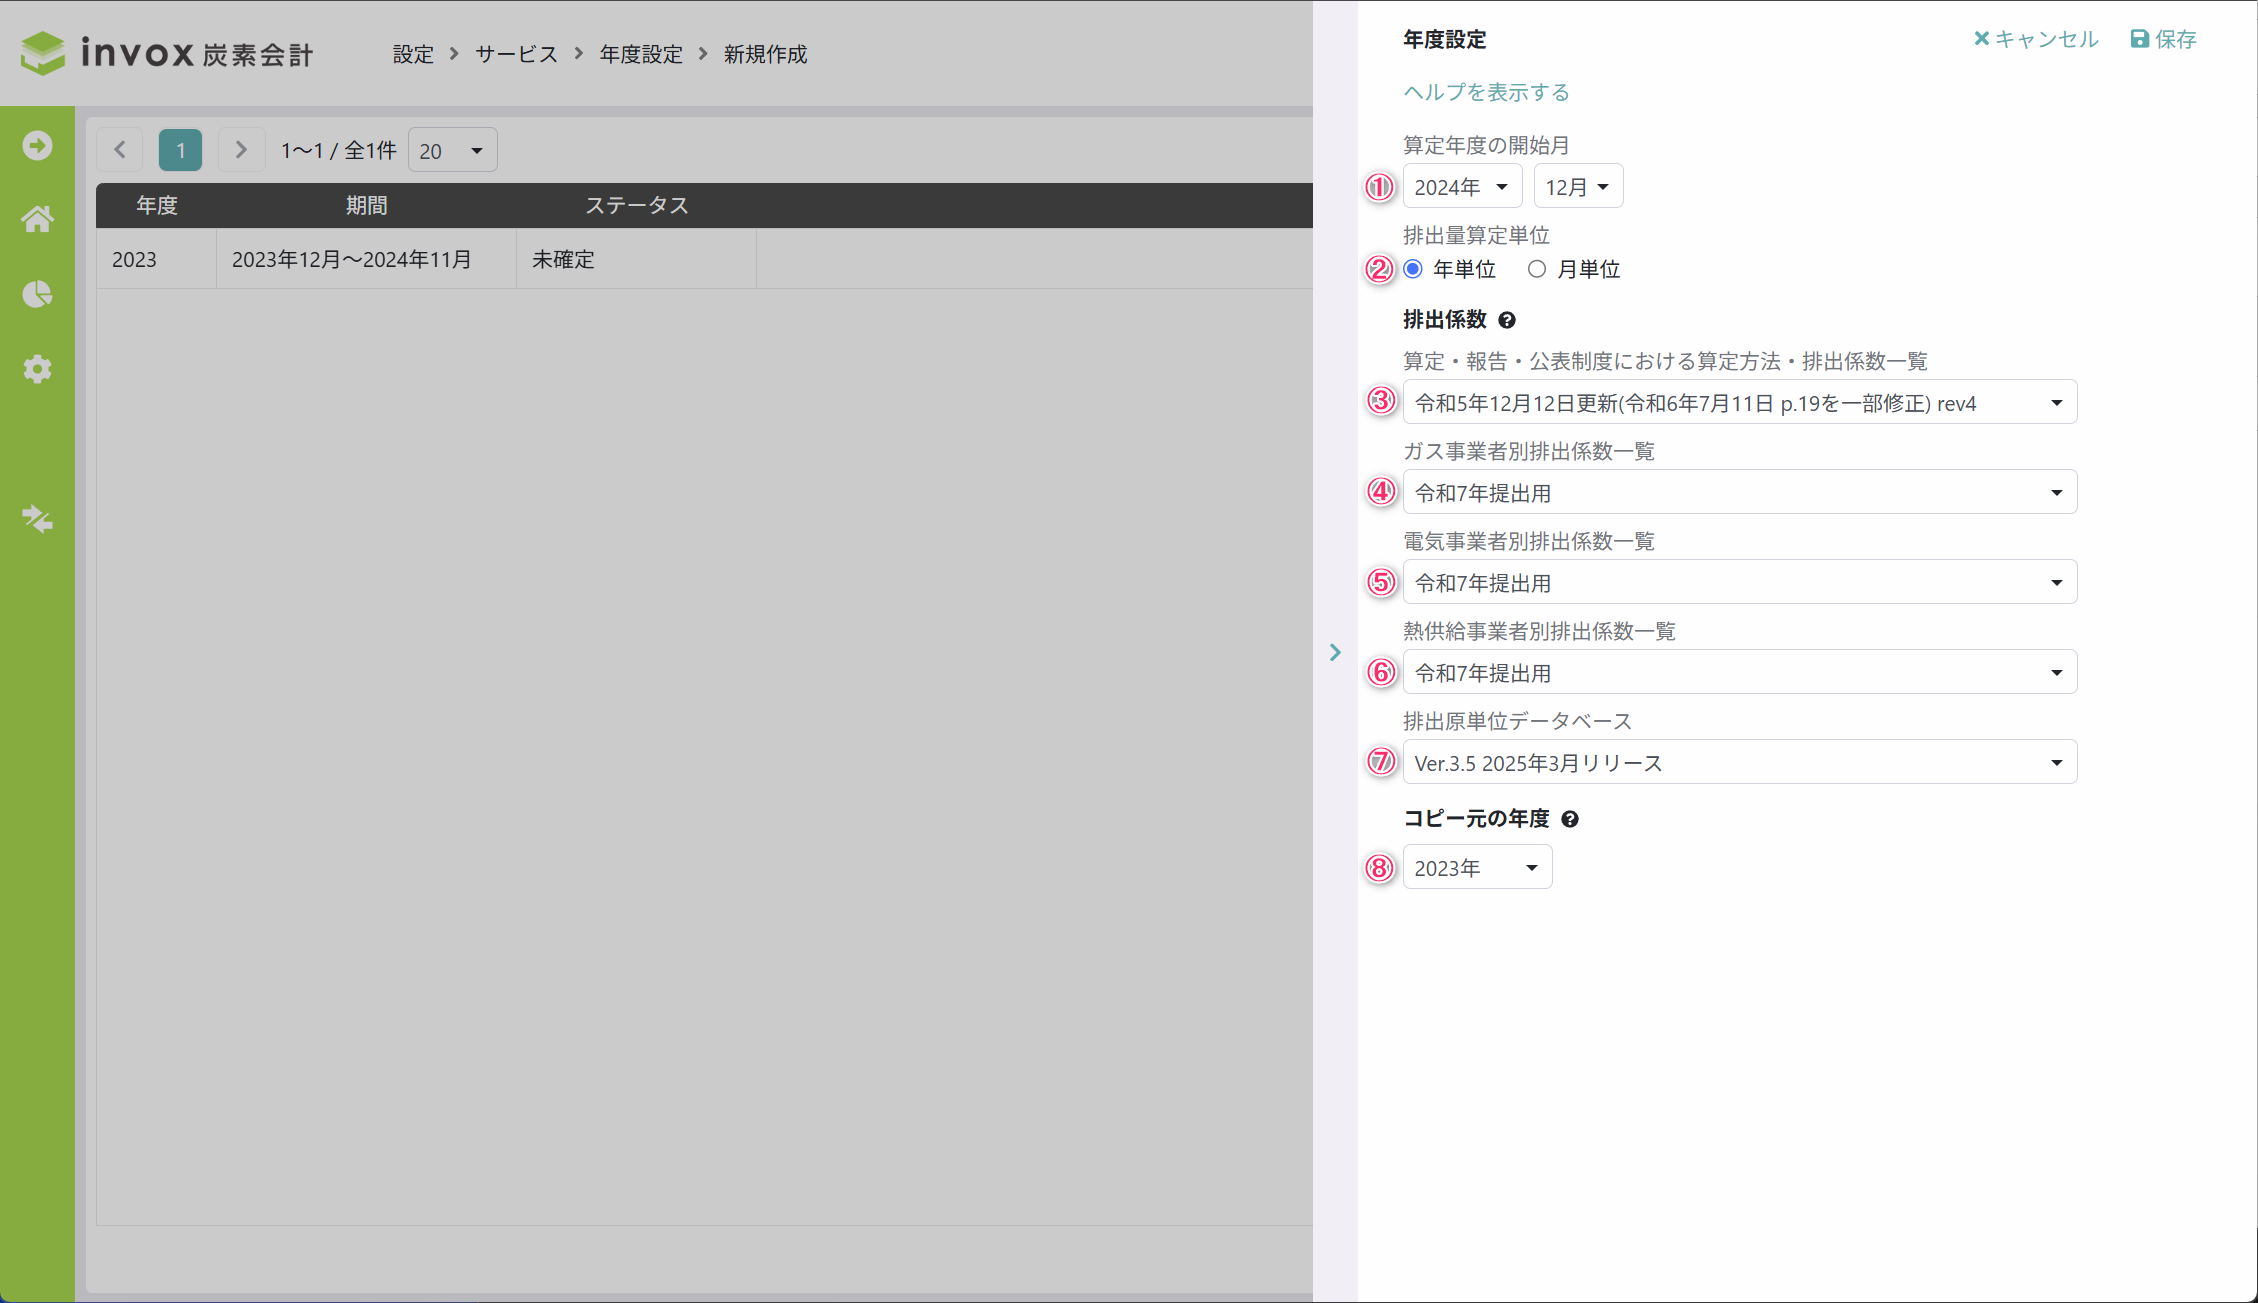Image resolution: width=2258 pixels, height=1303 pixels.
Task: Open the pie chart report icon in the sidebar
Action: pyautogui.click(x=37, y=294)
